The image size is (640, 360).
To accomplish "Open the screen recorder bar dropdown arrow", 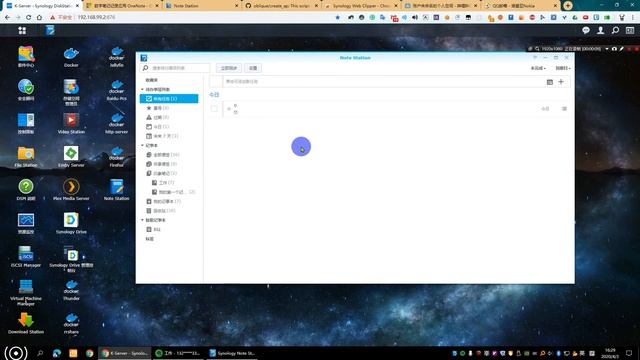I will coord(607,49).
